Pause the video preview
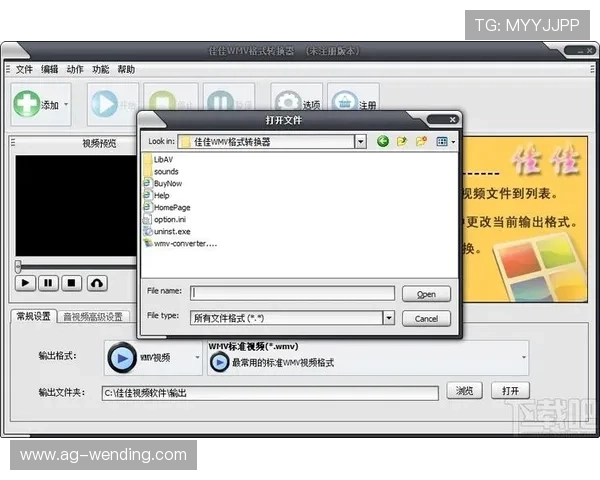Image resolution: width=600 pixels, height=480 pixels. click(x=48, y=283)
